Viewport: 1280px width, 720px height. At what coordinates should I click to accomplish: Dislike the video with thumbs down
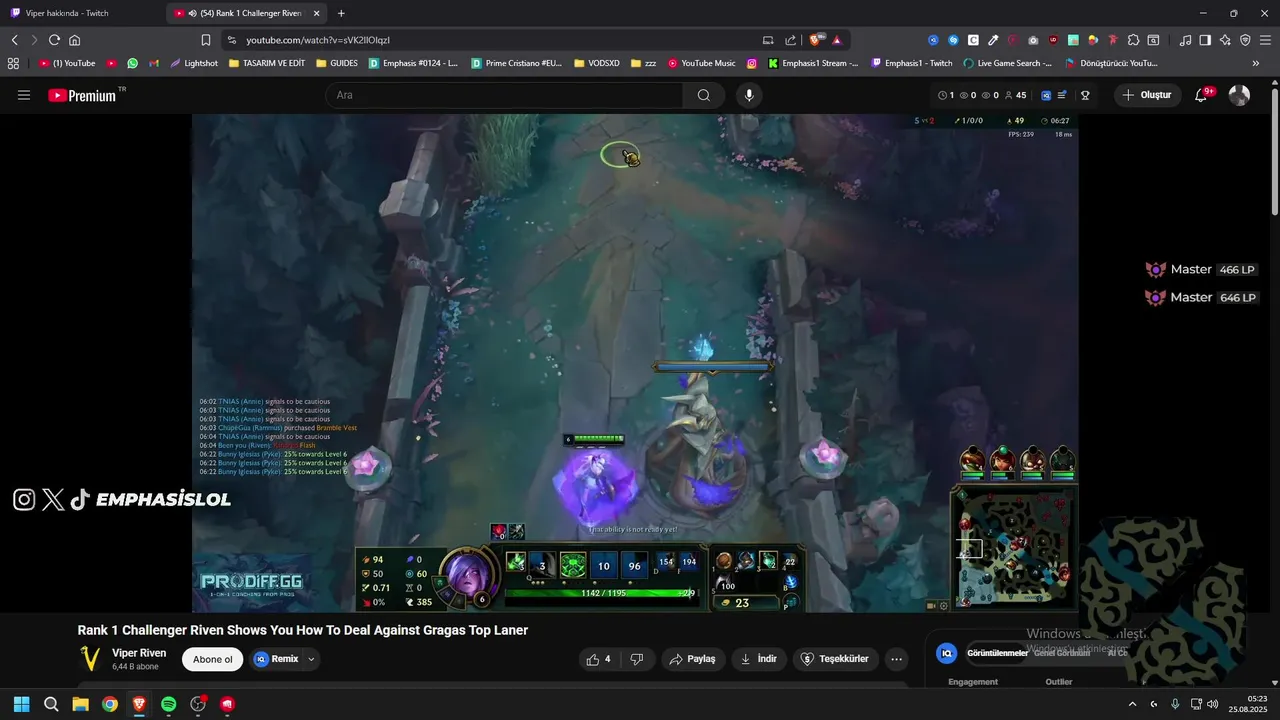click(x=637, y=659)
